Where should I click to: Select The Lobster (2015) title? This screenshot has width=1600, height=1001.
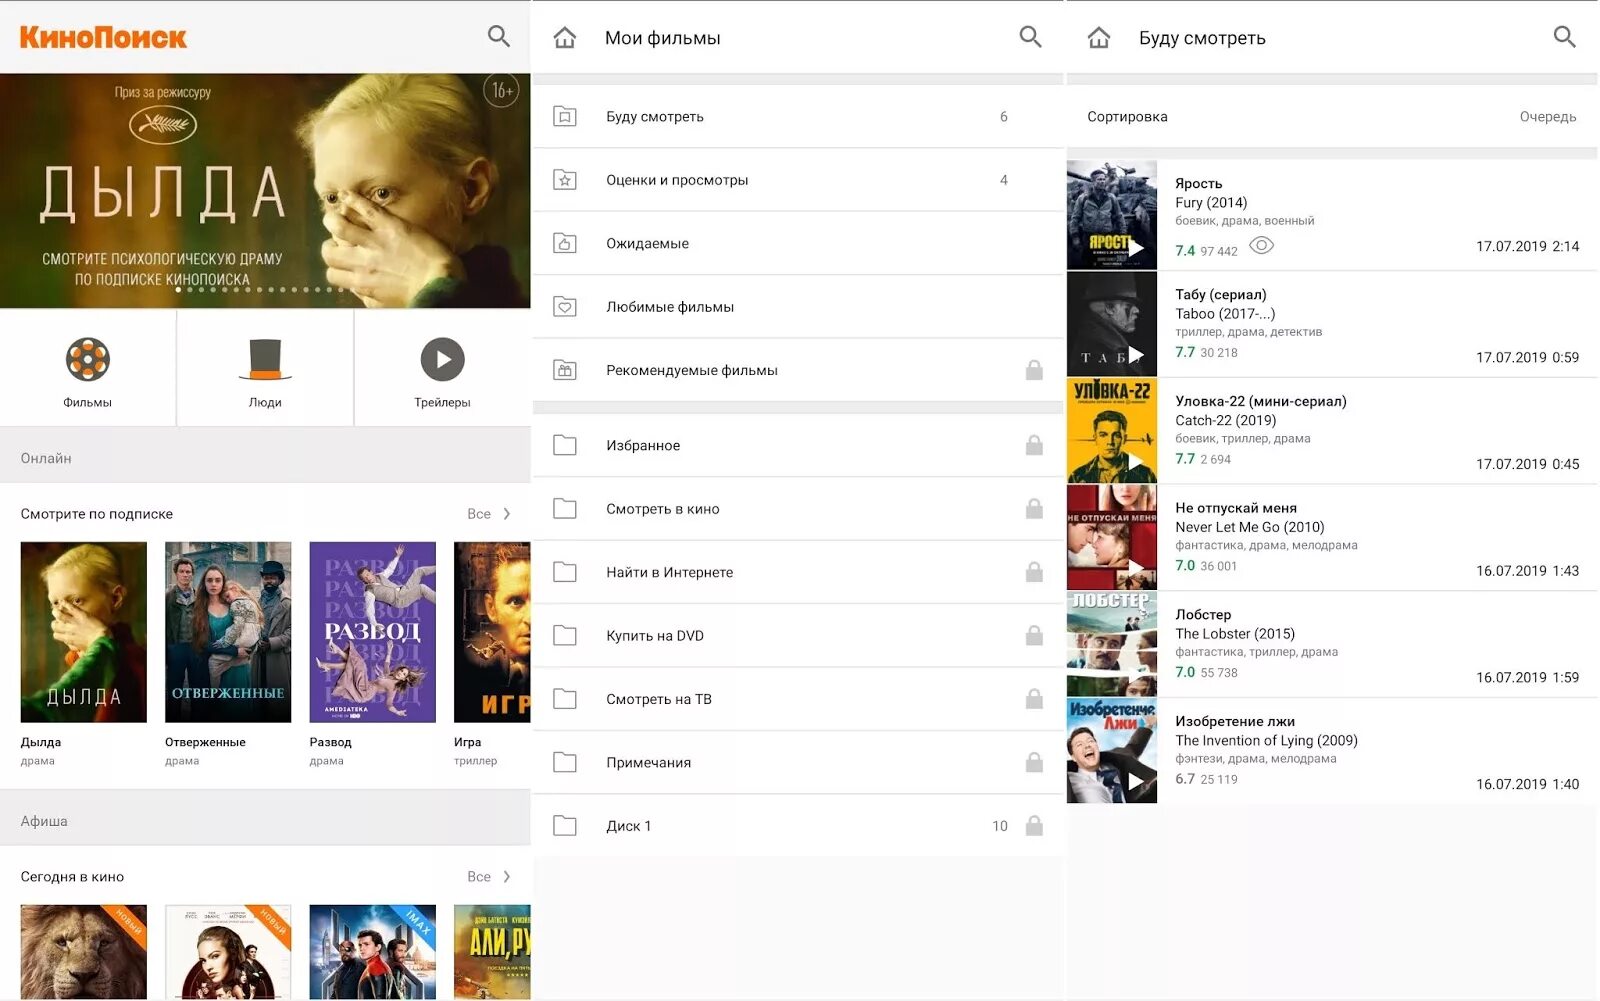tap(1235, 634)
